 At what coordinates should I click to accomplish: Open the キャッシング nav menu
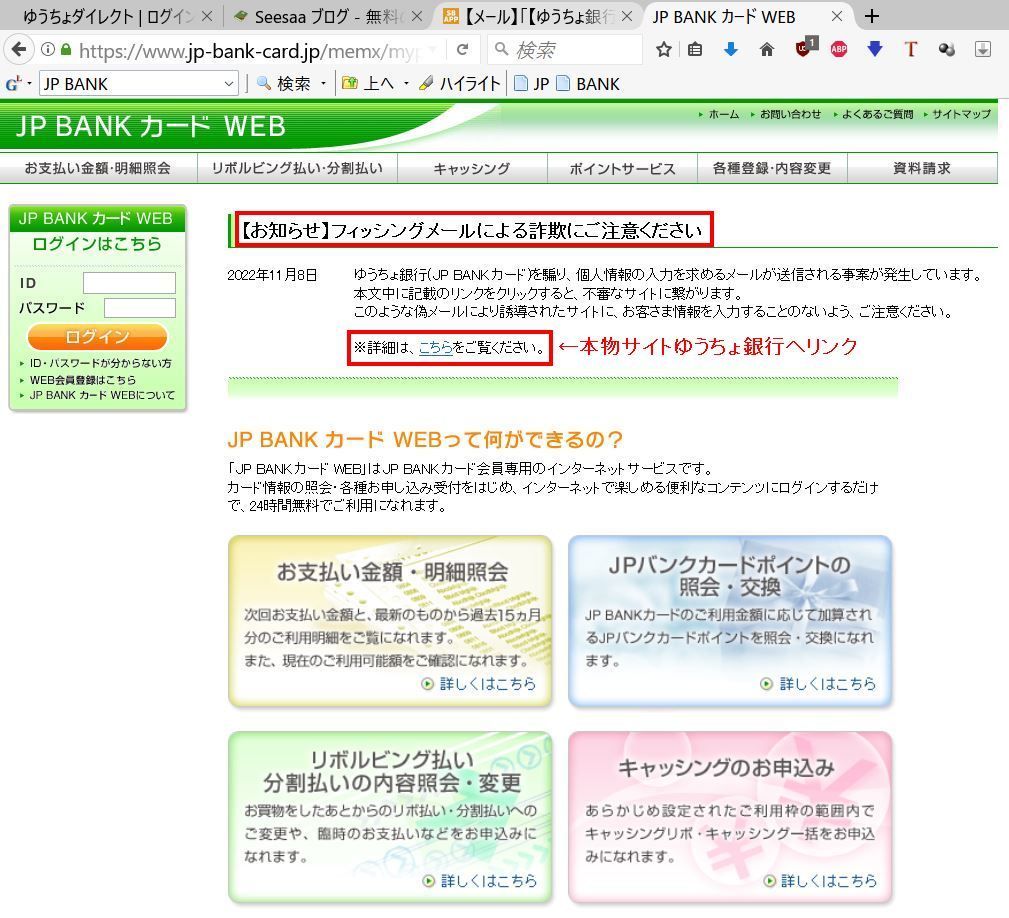(x=472, y=169)
